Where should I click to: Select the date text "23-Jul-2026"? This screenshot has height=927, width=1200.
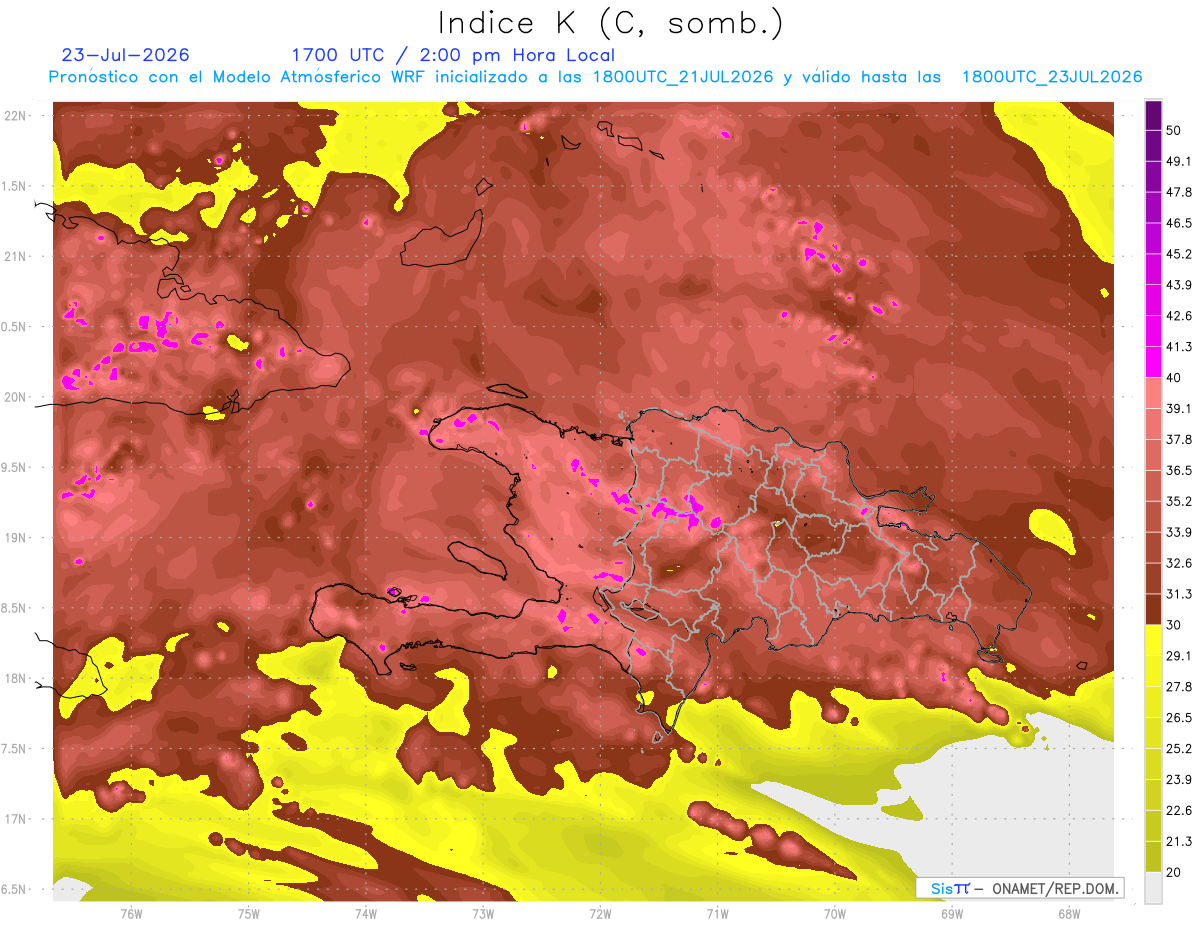[126, 55]
